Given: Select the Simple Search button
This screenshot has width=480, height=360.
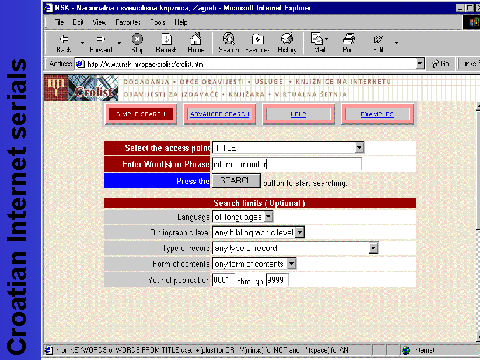Looking at the screenshot, I should [x=141, y=114].
